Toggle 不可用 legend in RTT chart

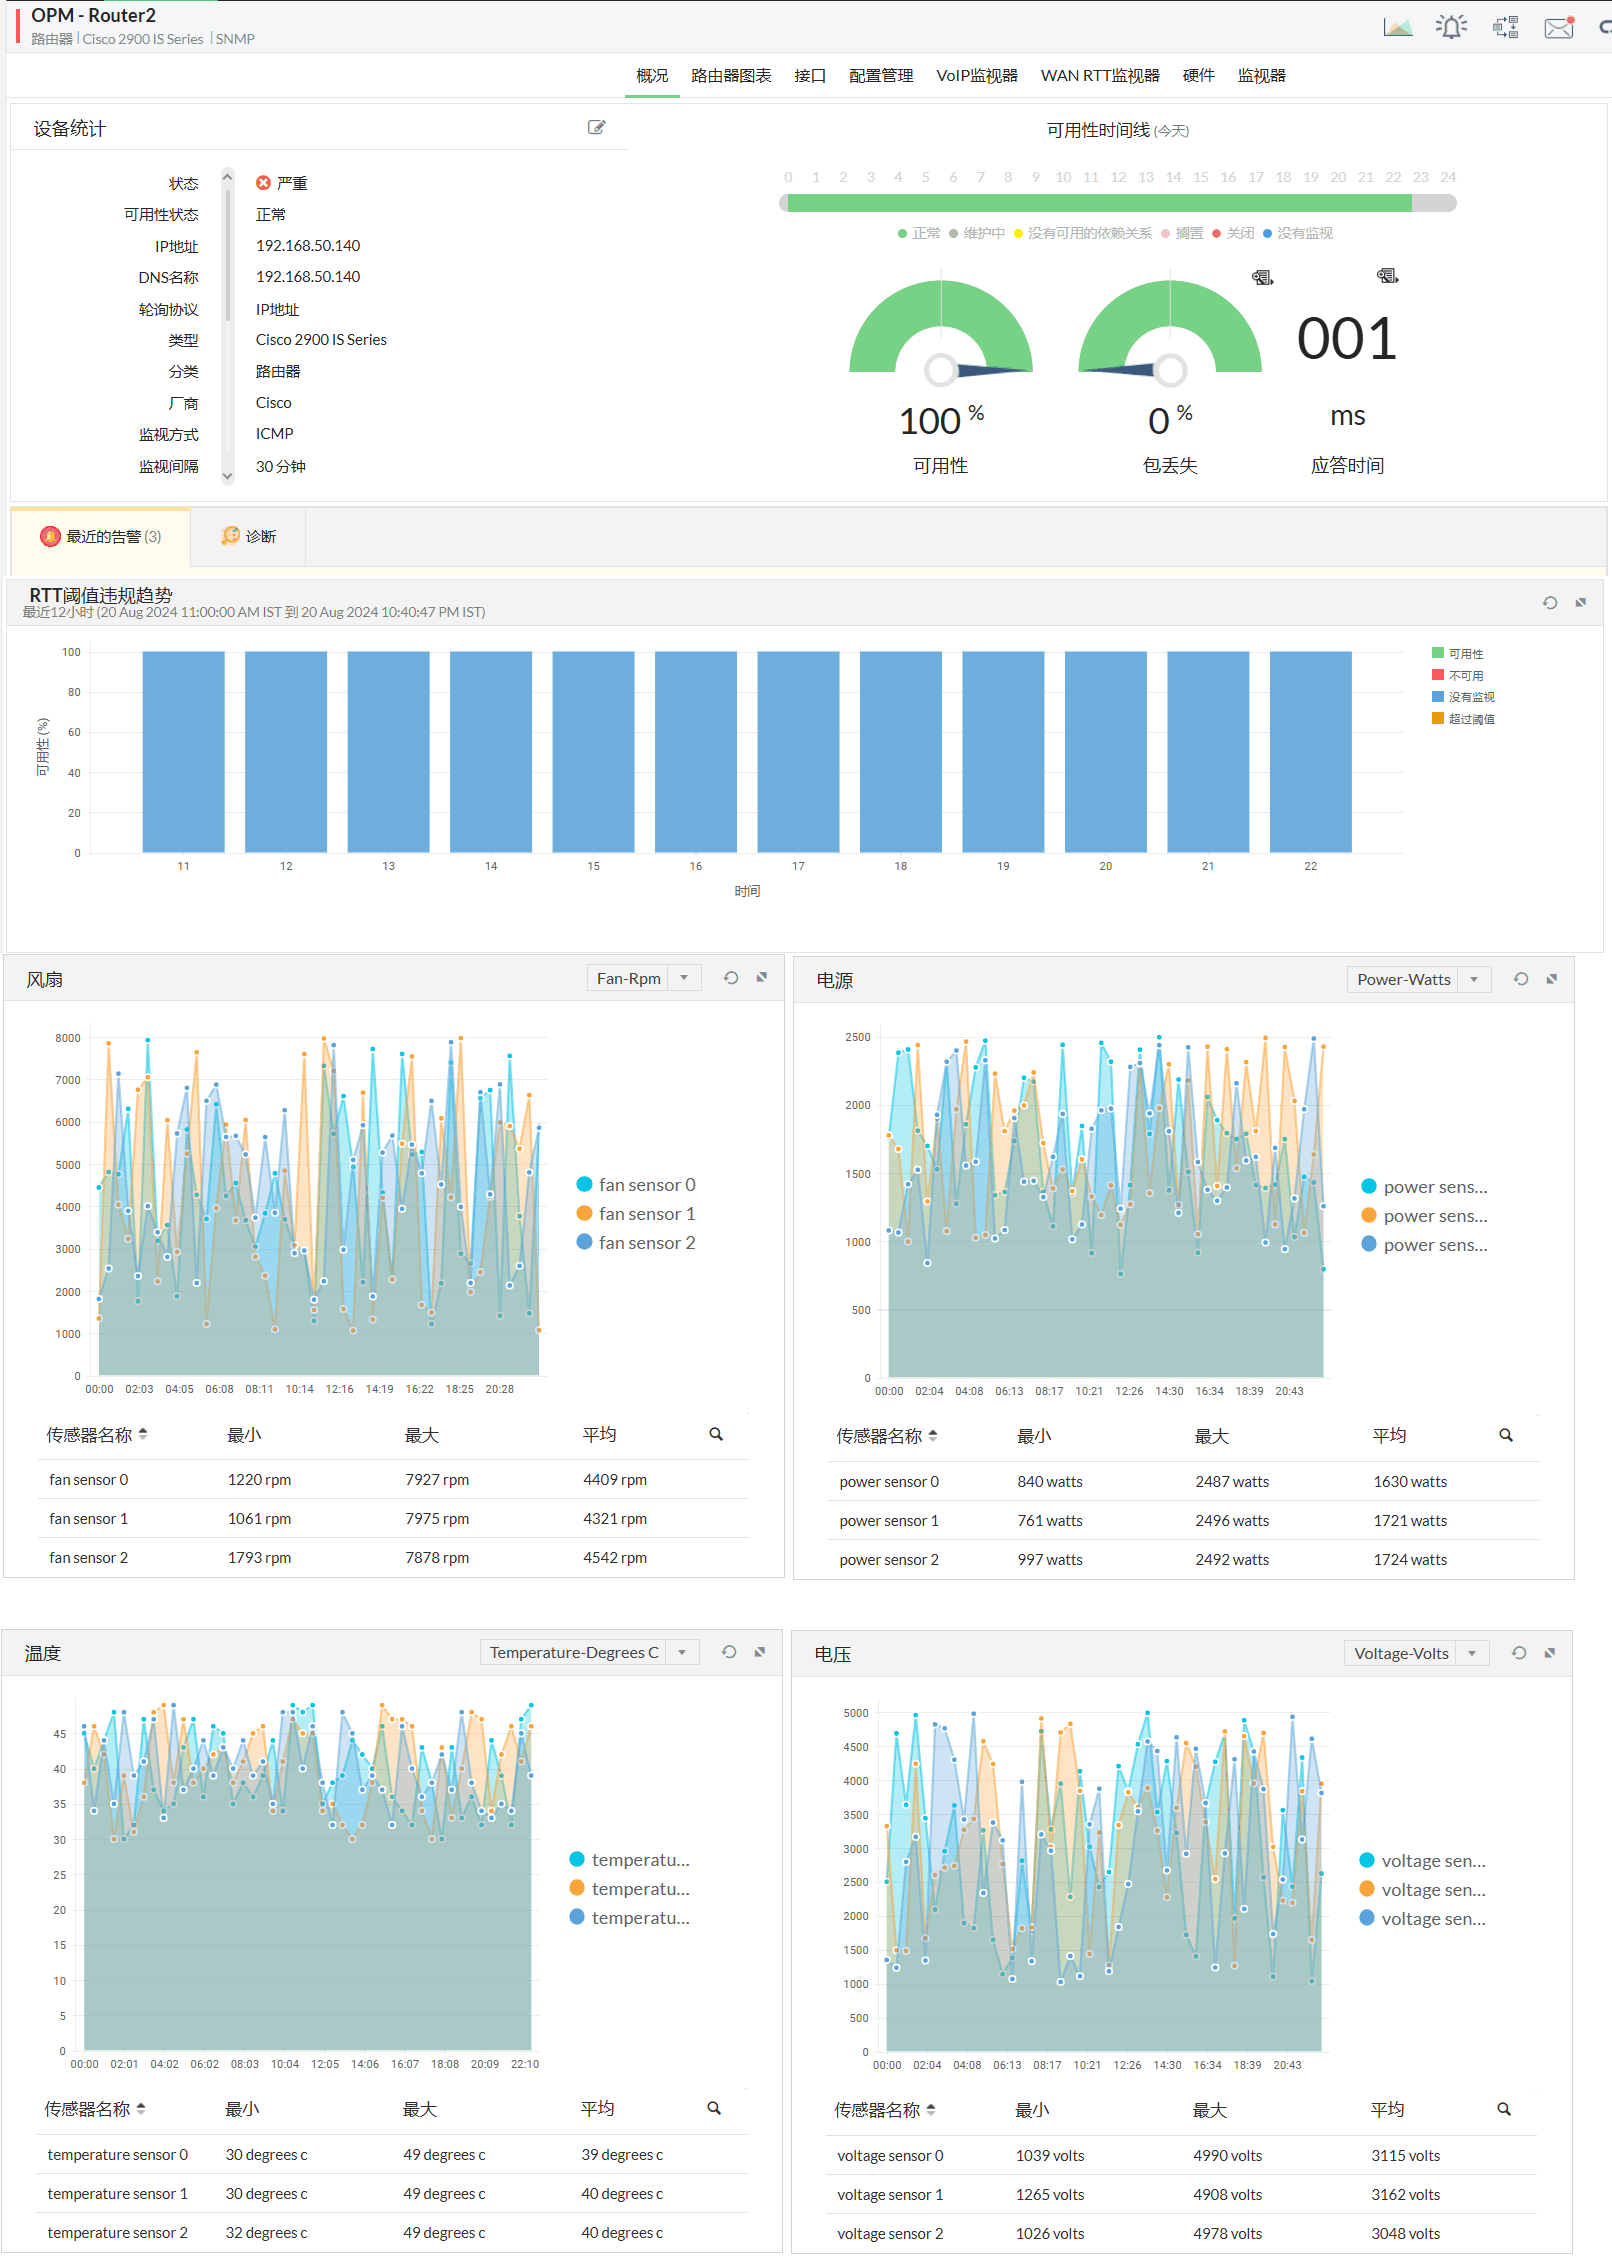coord(1458,675)
